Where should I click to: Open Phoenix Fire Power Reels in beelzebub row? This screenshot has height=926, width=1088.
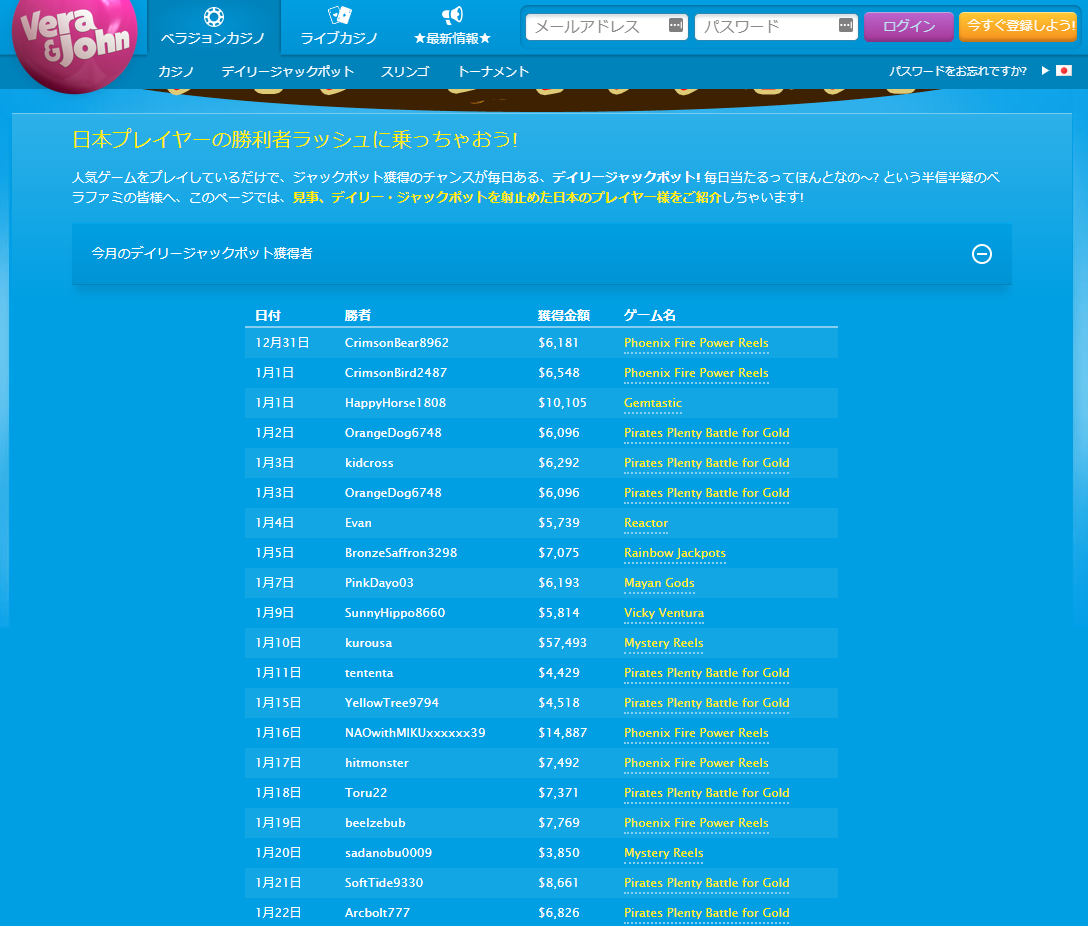pos(696,823)
